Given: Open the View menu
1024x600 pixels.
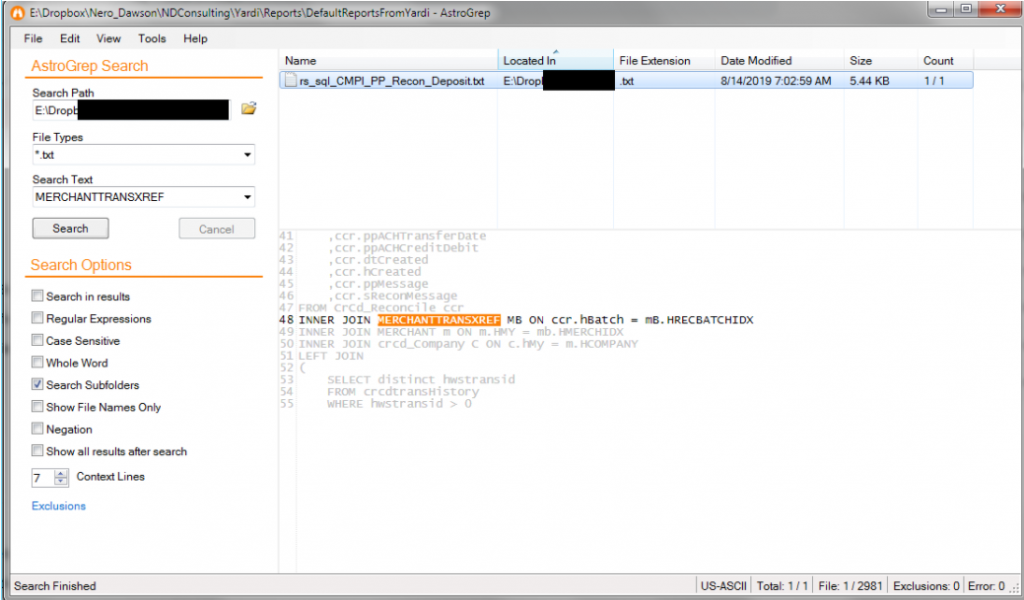Looking at the screenshot, I should 108,39.
